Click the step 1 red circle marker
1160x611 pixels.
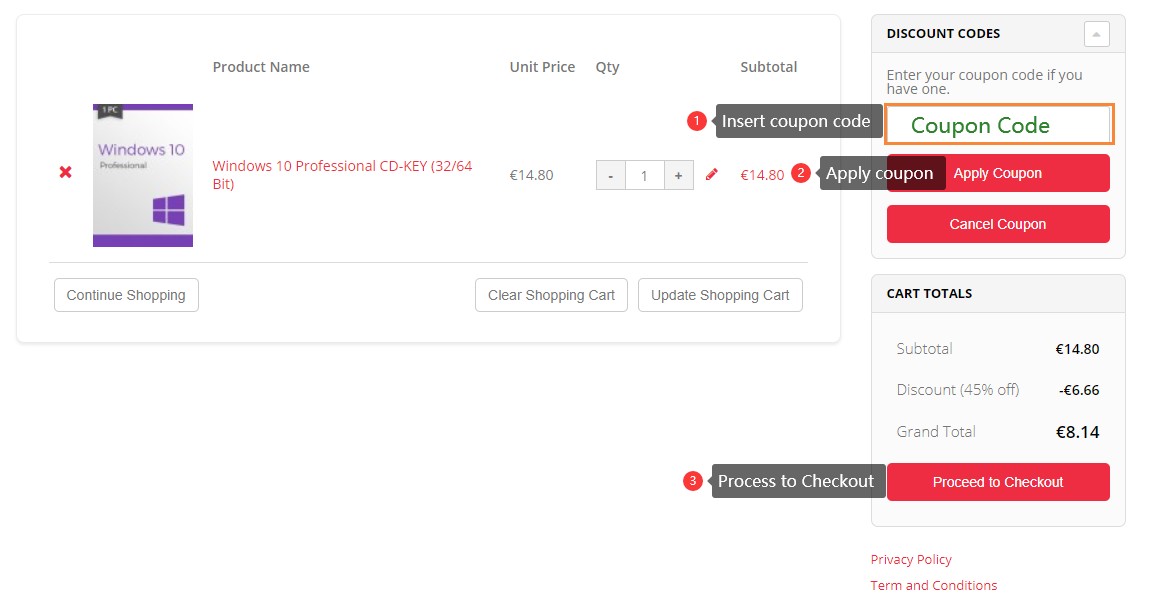point(696,121)
